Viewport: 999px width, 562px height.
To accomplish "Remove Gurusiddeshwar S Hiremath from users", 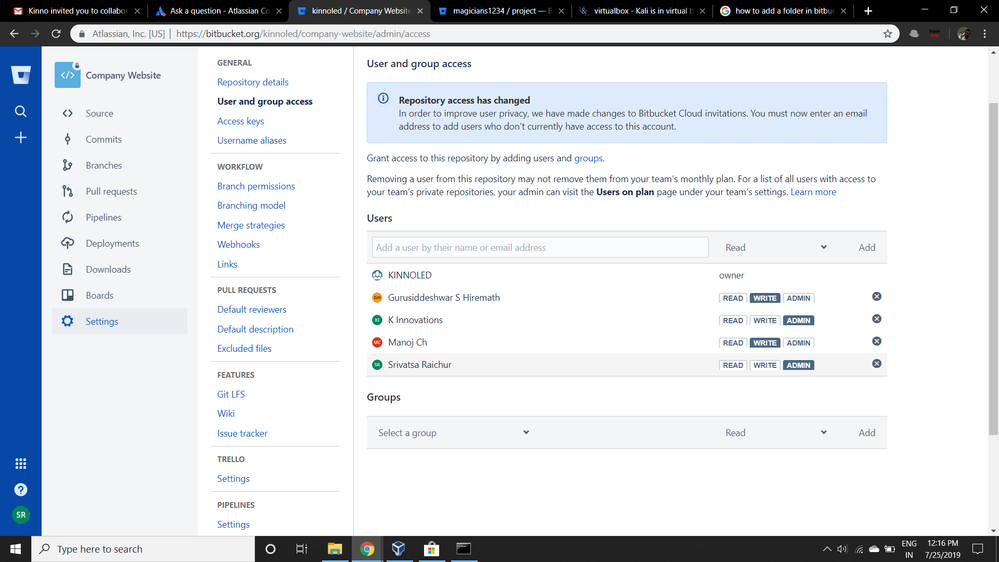I will coord(877,297).
